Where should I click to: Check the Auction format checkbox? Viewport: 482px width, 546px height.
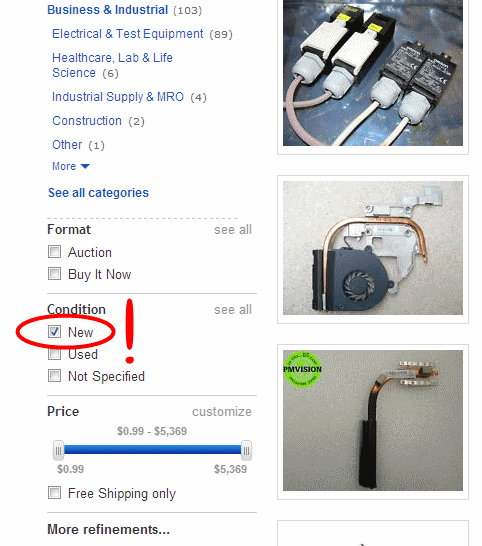tap(54, 251)
